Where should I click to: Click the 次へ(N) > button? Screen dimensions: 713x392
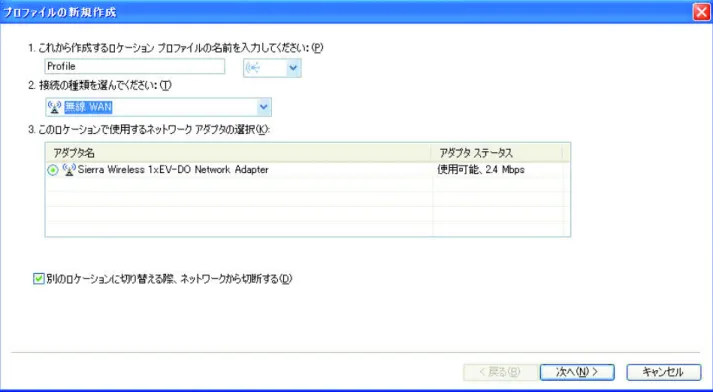577,372
